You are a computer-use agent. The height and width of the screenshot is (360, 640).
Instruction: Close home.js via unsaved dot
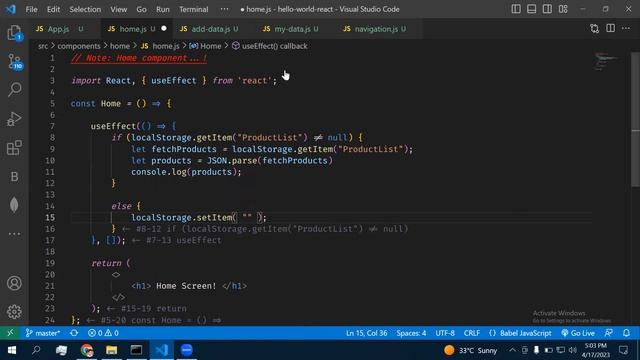[x=164, y=29]
